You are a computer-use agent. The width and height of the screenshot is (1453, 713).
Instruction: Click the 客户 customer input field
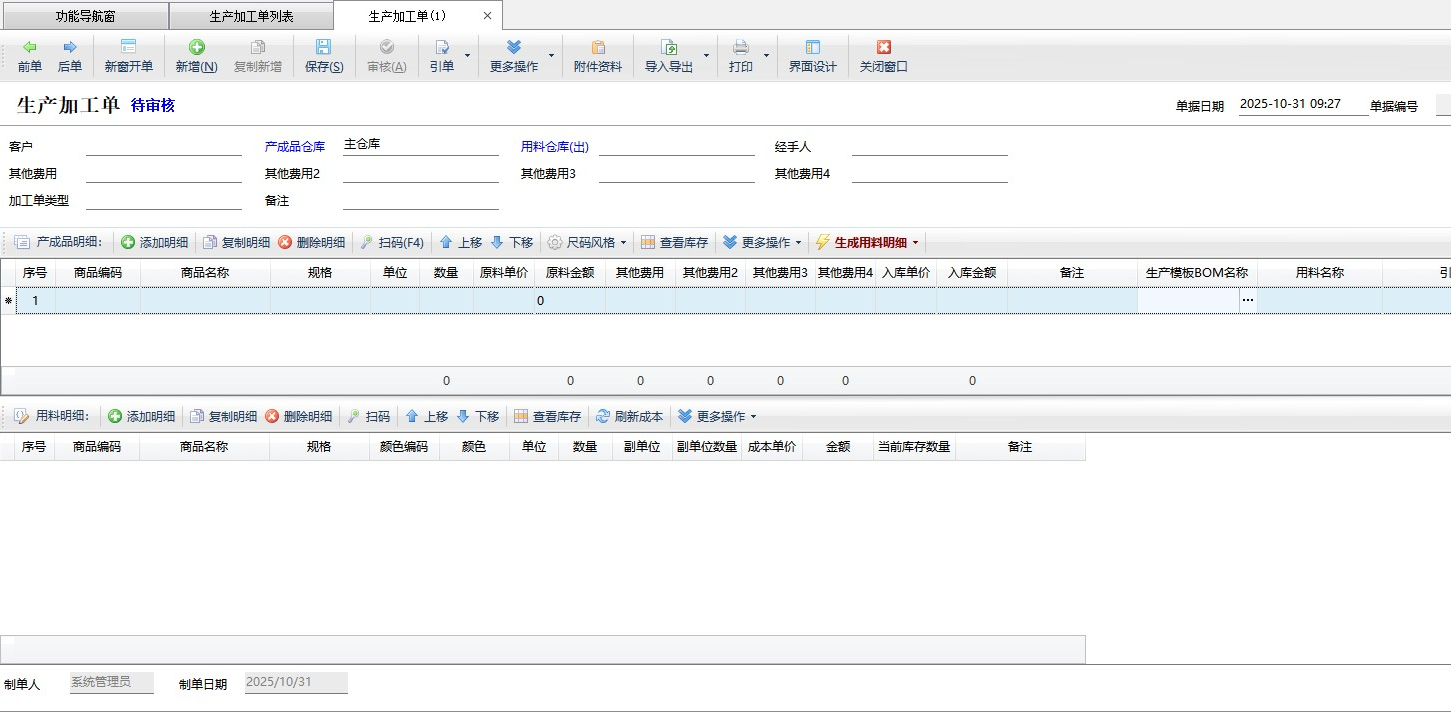(x=163, y=147)
